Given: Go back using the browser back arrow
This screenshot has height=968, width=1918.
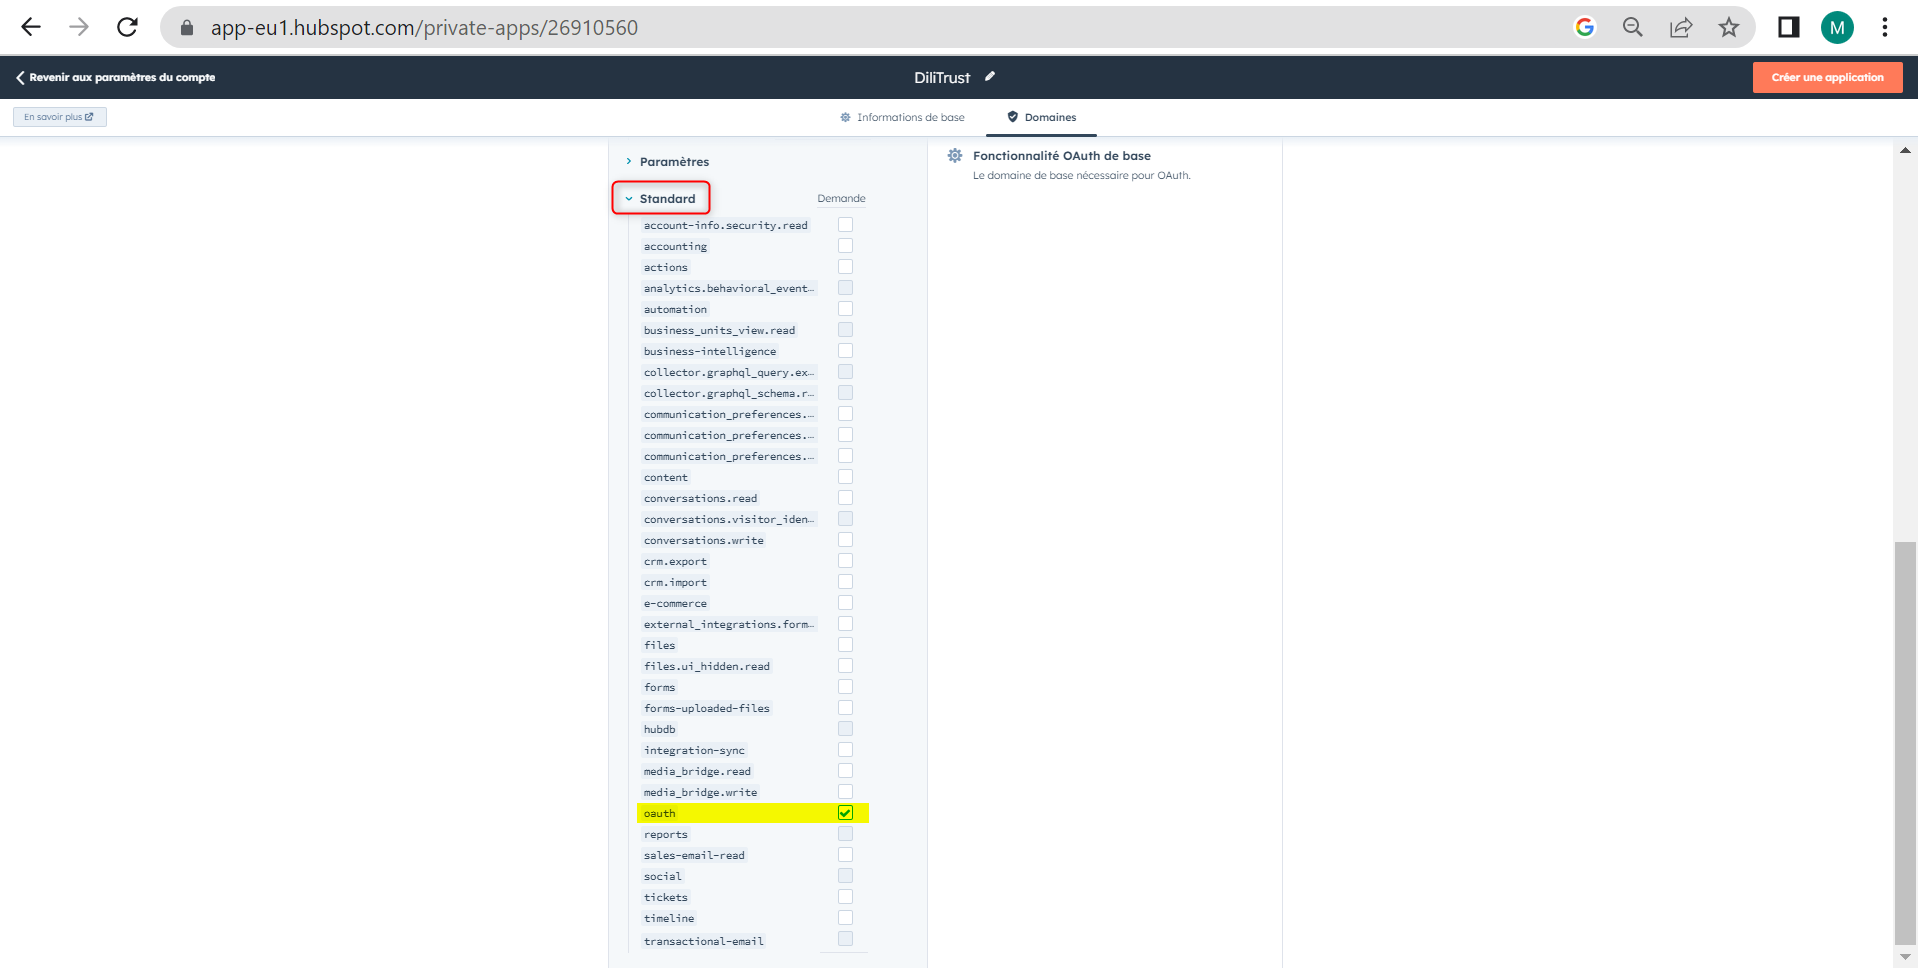Looking at the screenshot, I should click(x=31, y=27).
